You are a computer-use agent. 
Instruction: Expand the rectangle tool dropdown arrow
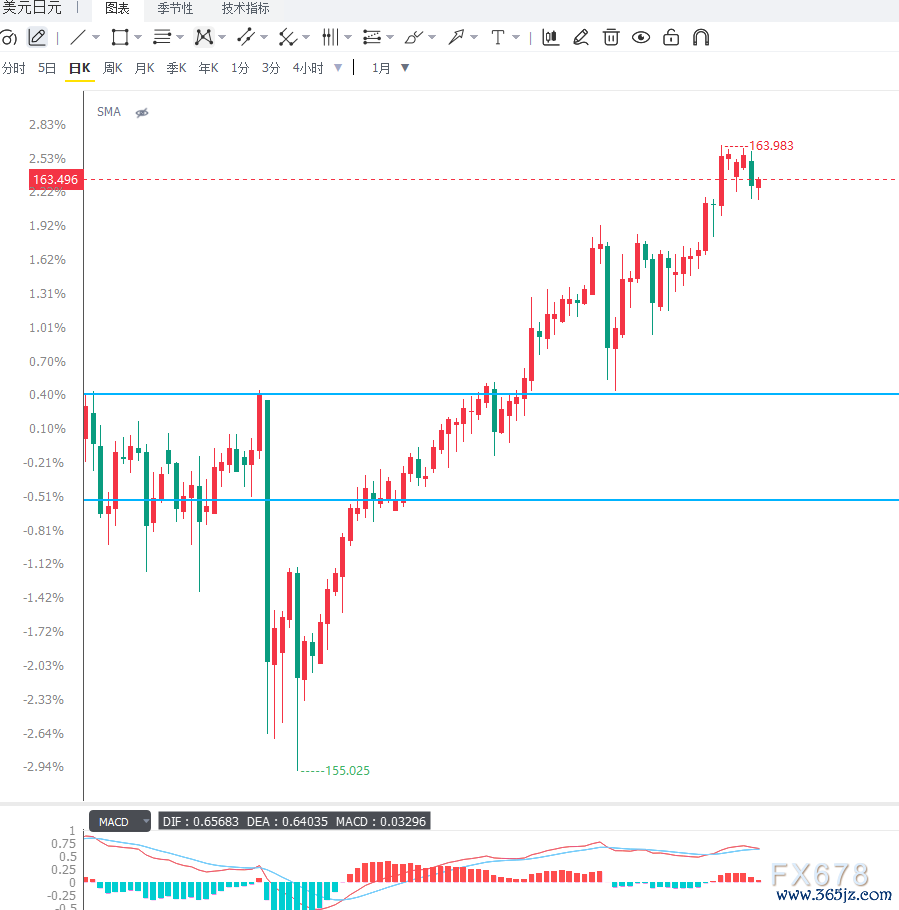point(138,38)
